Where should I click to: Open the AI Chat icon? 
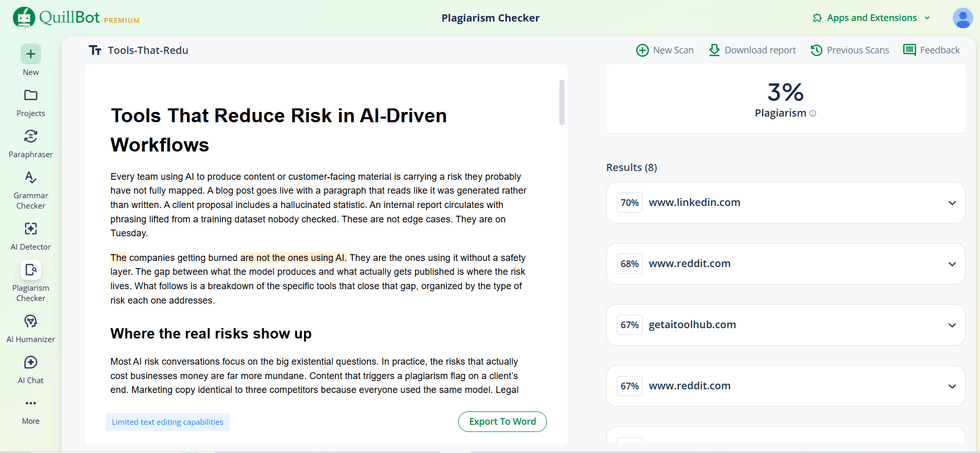[31, 362]
